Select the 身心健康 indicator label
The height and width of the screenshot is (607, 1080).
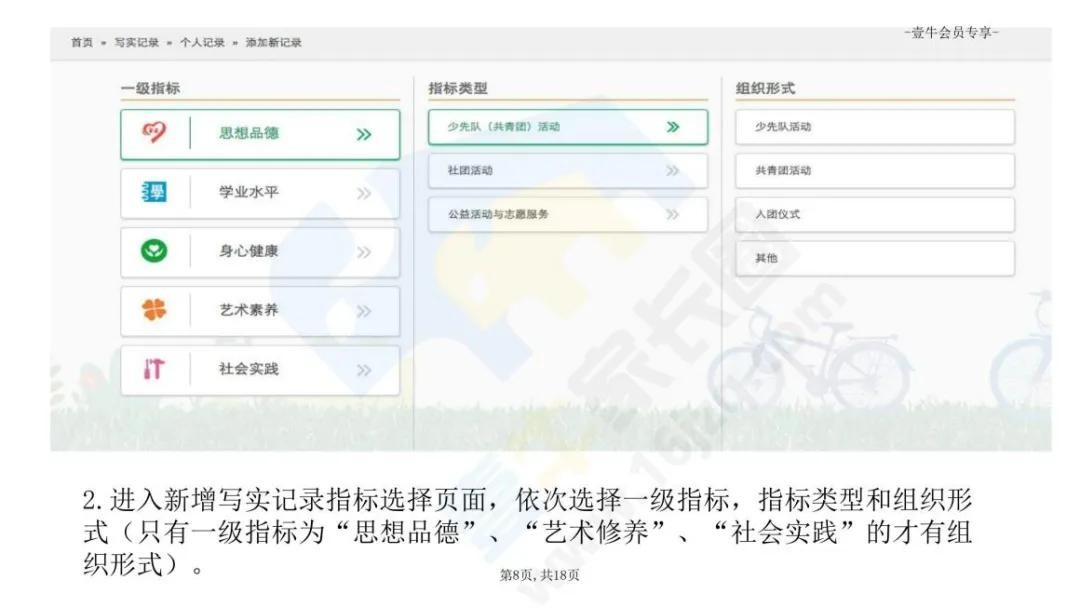coord(249,251)
